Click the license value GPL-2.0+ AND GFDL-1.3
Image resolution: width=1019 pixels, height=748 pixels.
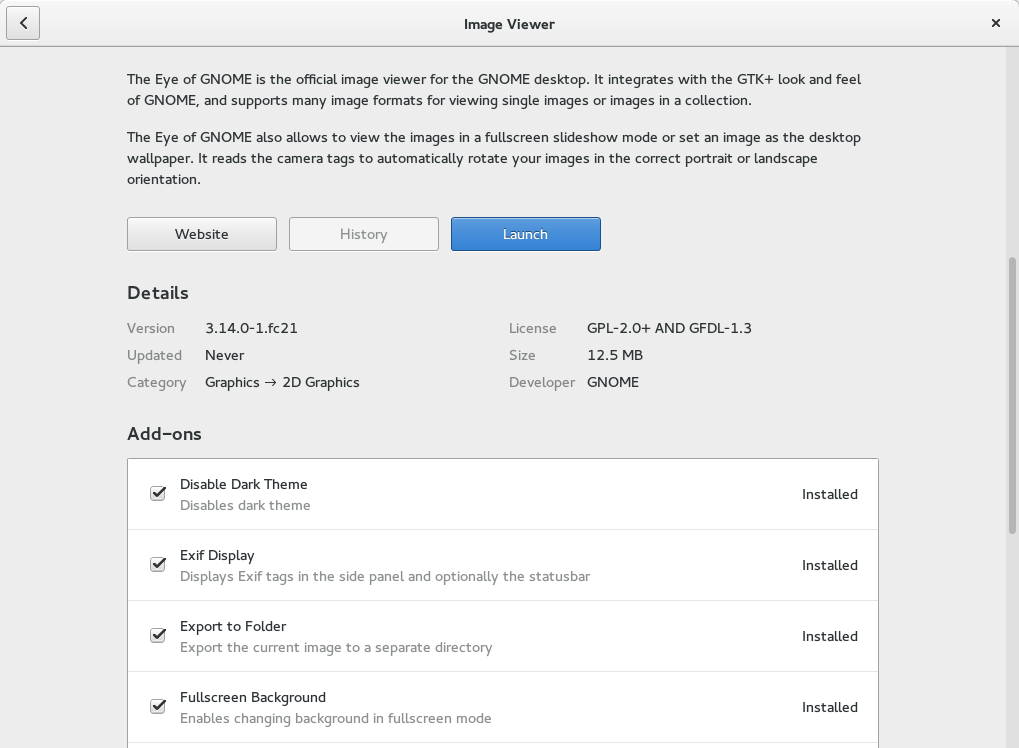669,328
